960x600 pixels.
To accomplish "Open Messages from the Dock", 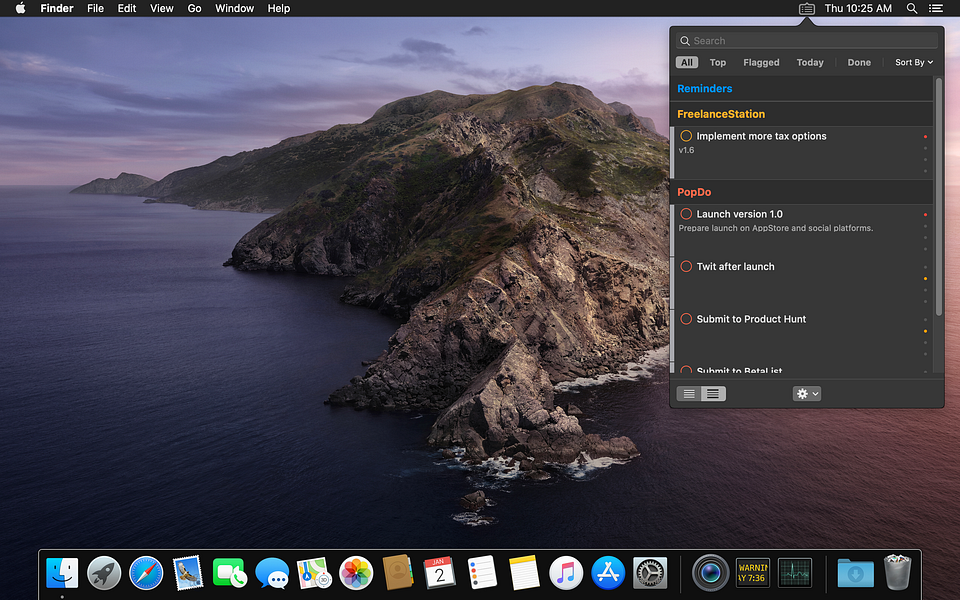I will click(x=272, y=573).
